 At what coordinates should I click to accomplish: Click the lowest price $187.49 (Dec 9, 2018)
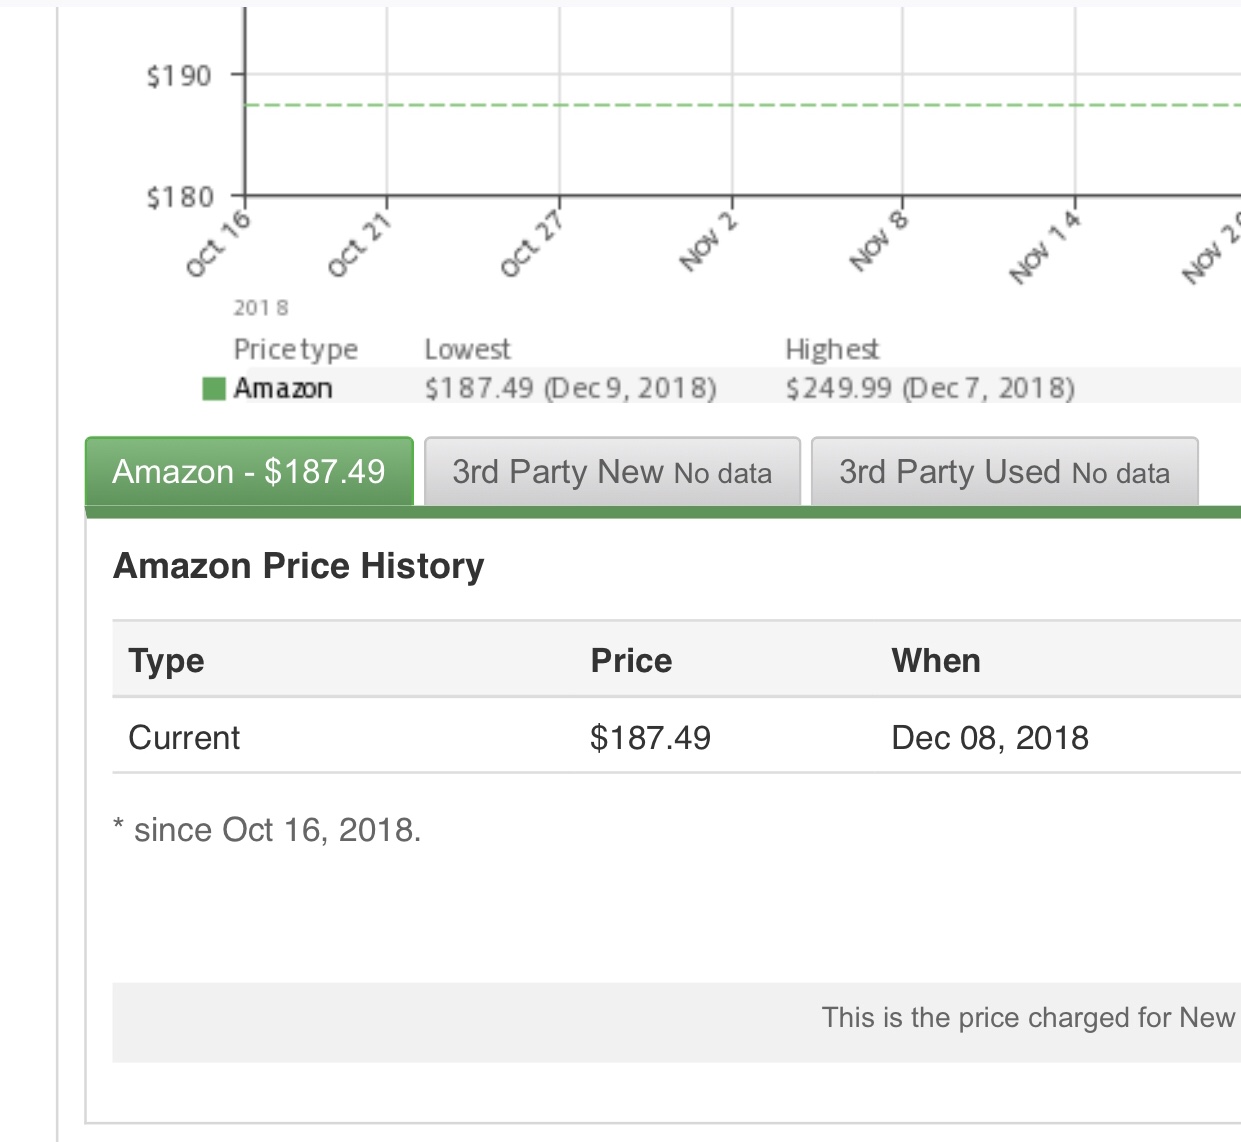click(570, 388)
